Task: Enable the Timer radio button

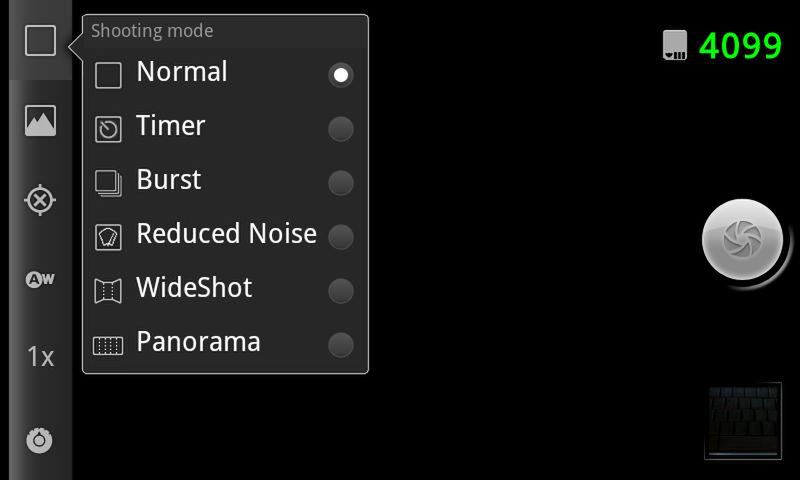Action: (341, 129)
